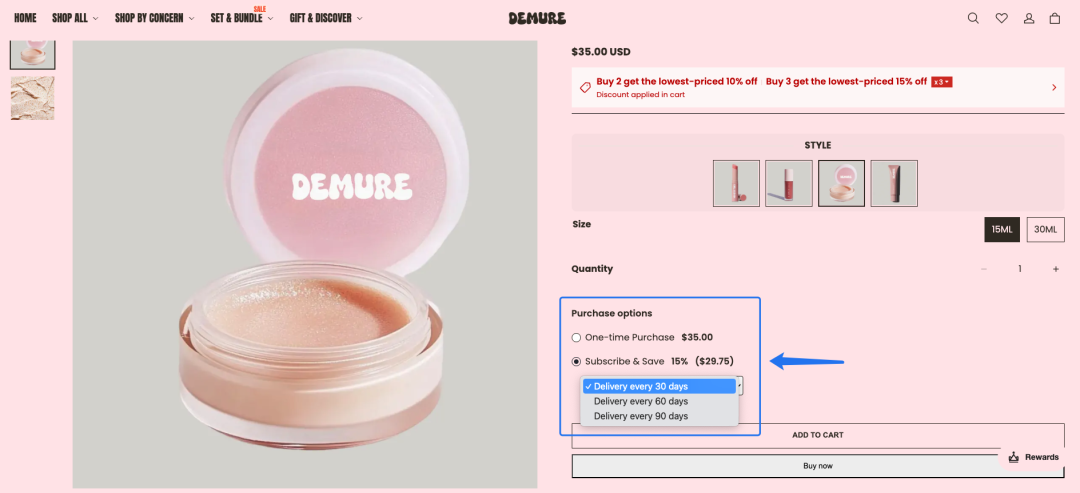Expand the x3 discount dropdown badge
The height and width of the screenshot is (493, 1080).
[942, 82]
